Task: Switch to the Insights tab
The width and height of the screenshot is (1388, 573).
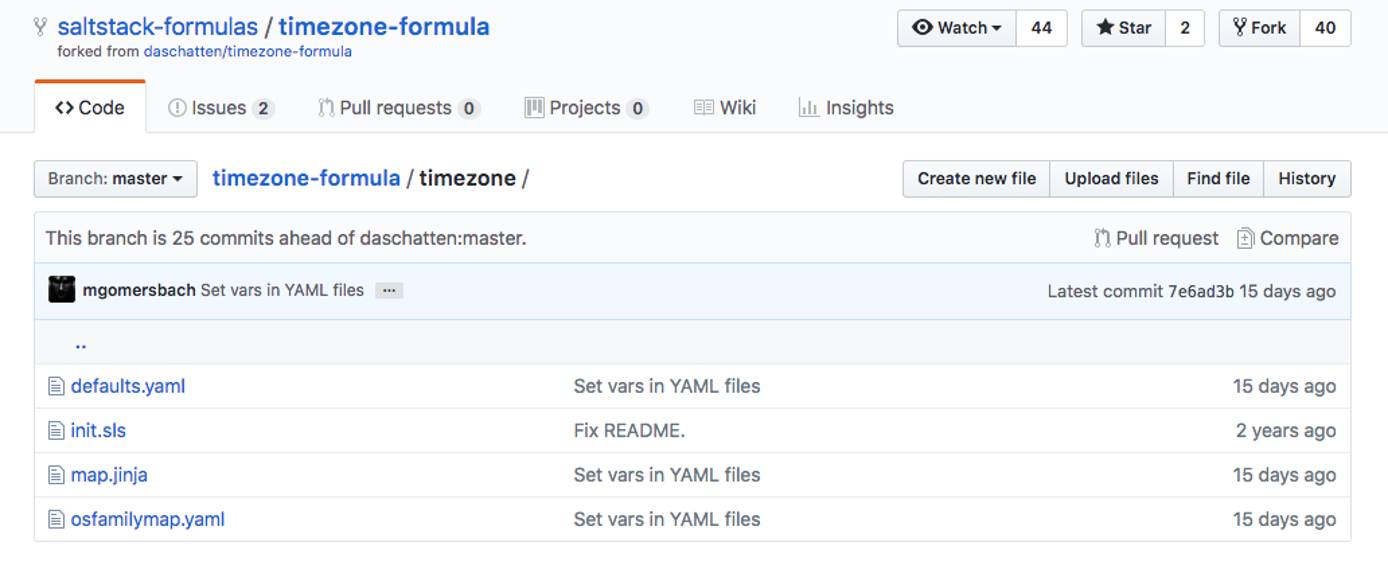Action: [x=846, y=108]
